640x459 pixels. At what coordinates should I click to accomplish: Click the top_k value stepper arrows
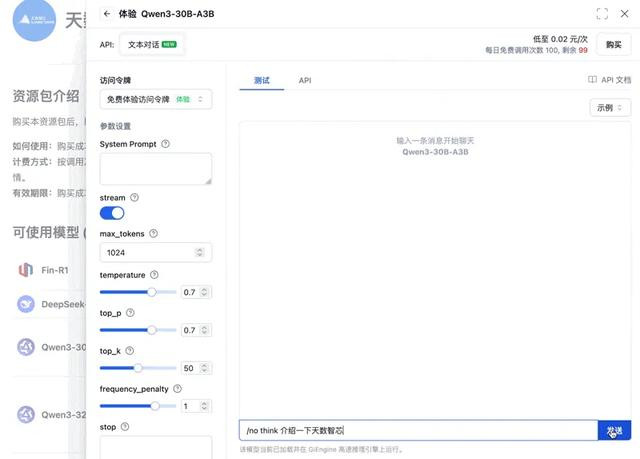pyautogui.click(x=204, y=368)
